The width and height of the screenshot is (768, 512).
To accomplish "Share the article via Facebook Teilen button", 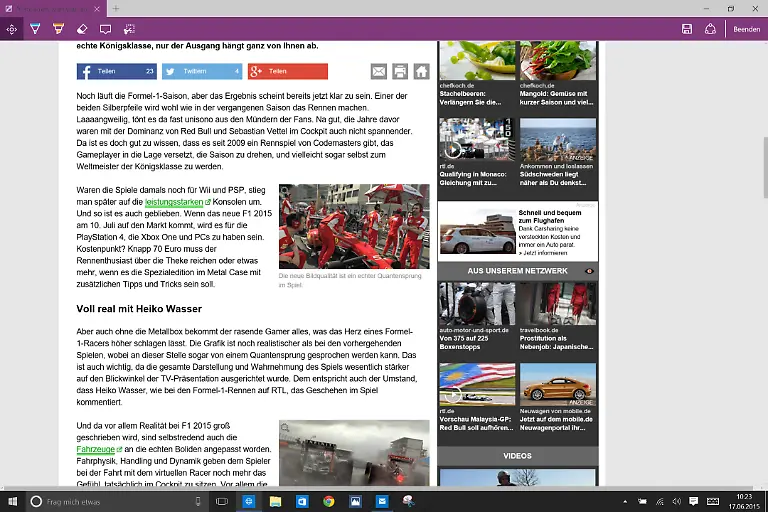I will pos(116,71).
